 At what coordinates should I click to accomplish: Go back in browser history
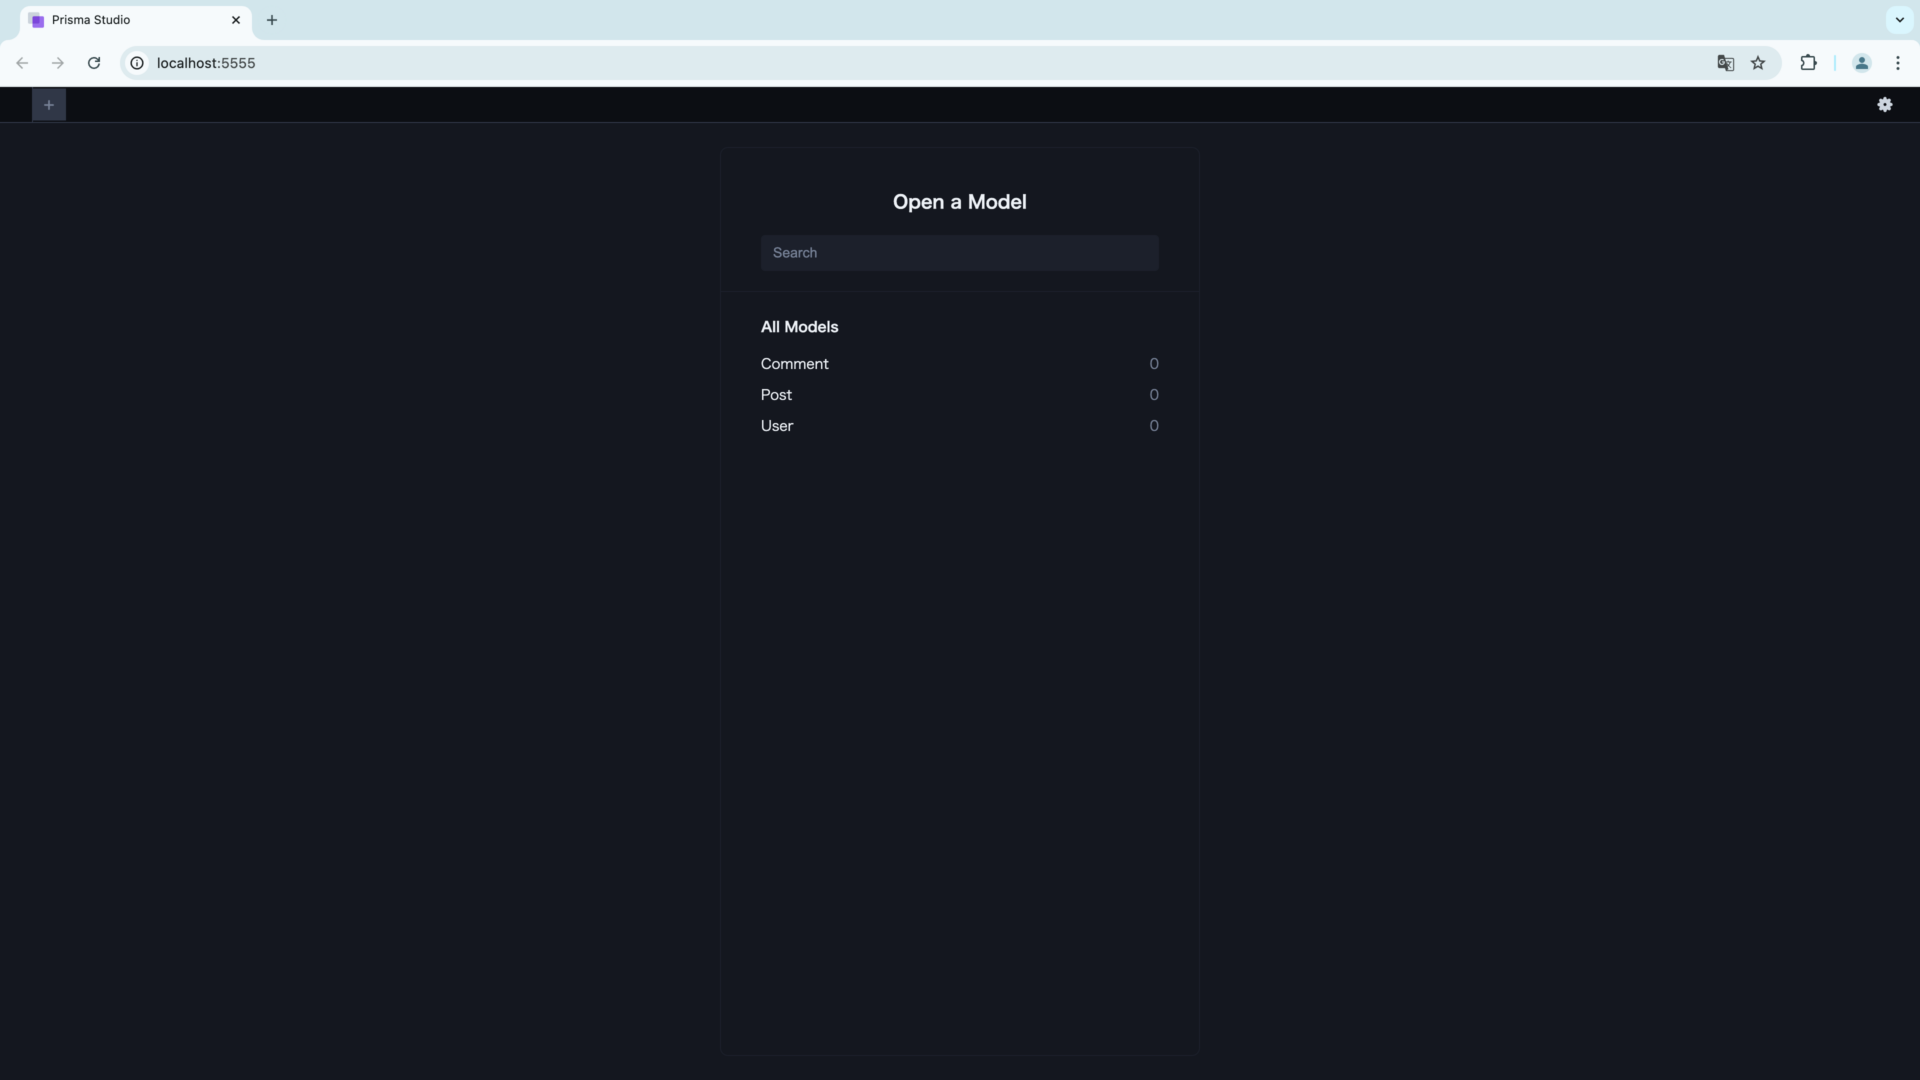tap(22, 63)
